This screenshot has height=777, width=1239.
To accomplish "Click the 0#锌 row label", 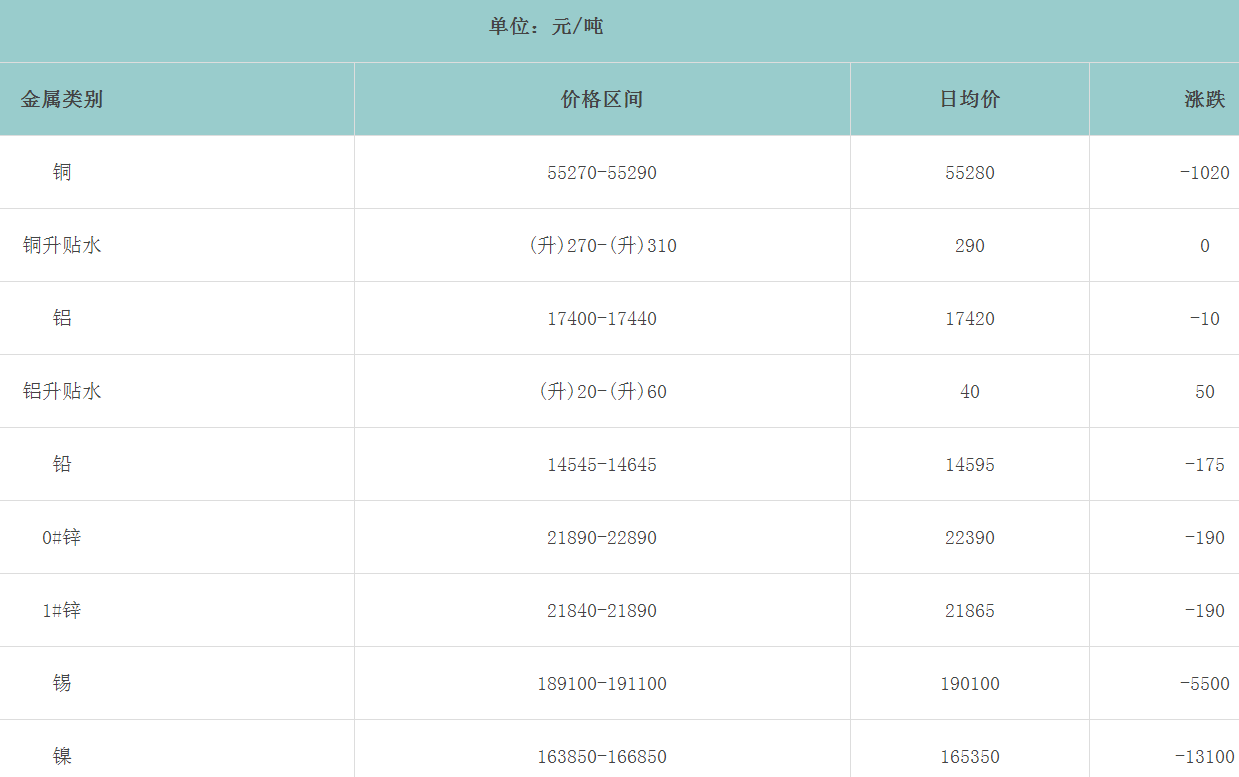I will 62,537.
